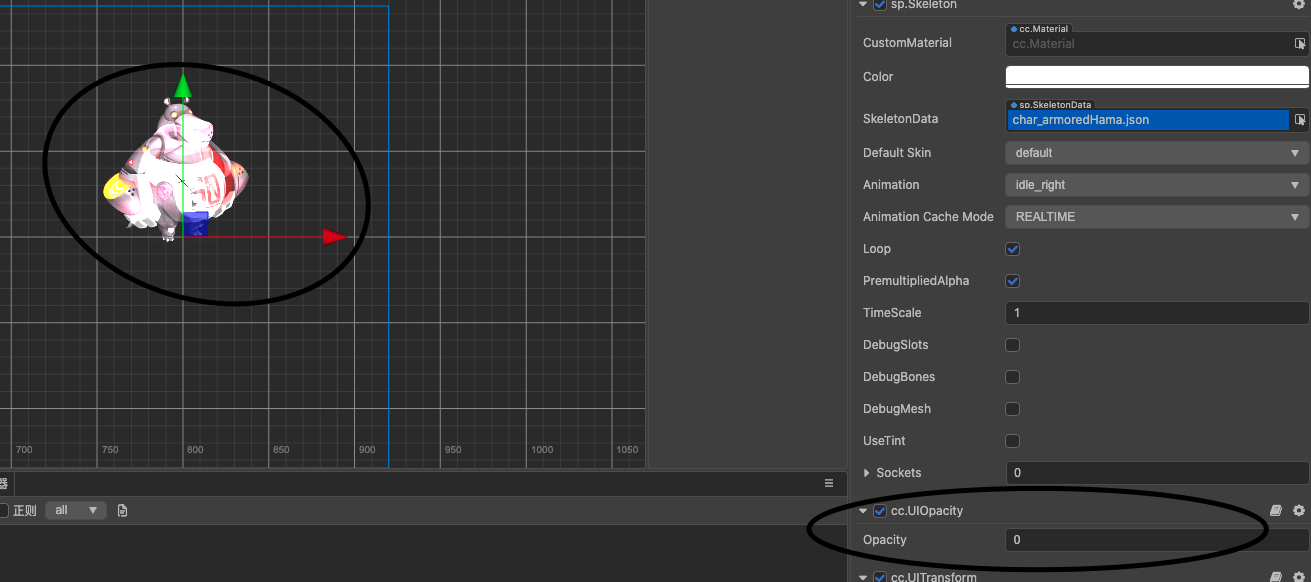Image resolution: width=1311 pixels, height=582 pixels.
Task: Click green Y-axis gizmo arrow
Action: [182, 86]
